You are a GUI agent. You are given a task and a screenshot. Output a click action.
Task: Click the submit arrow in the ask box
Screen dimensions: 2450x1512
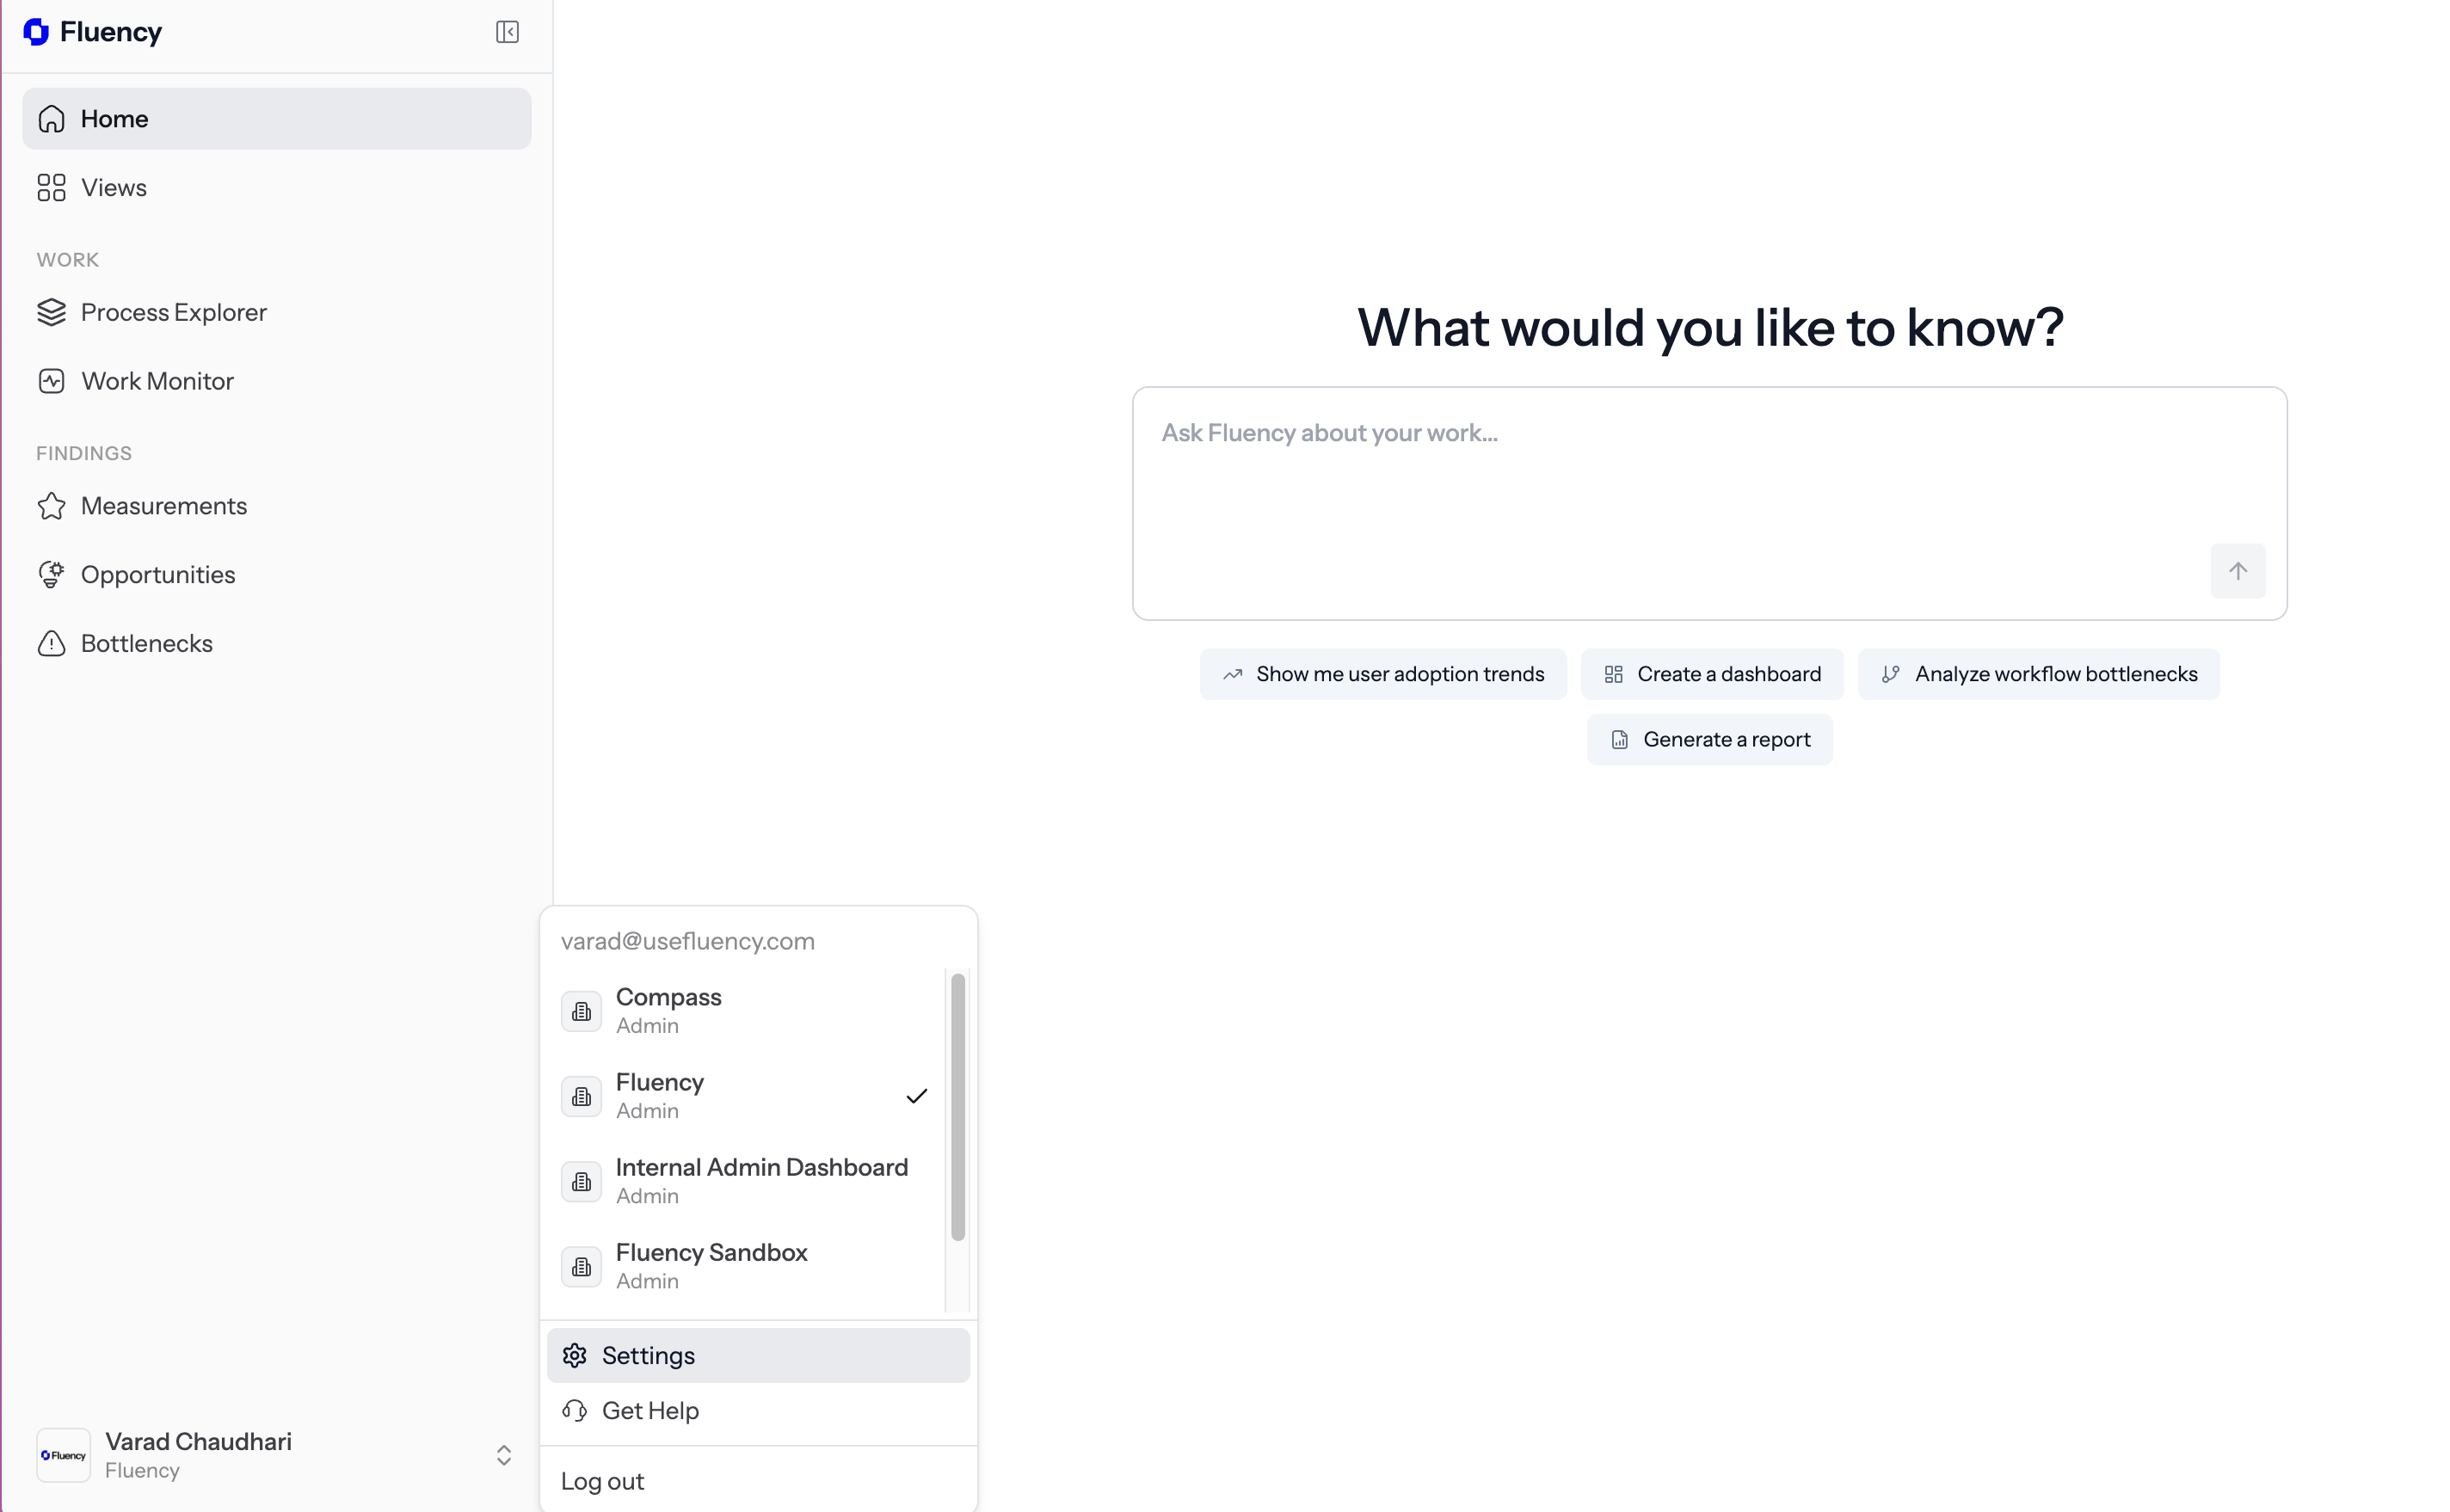(2238, 571)
